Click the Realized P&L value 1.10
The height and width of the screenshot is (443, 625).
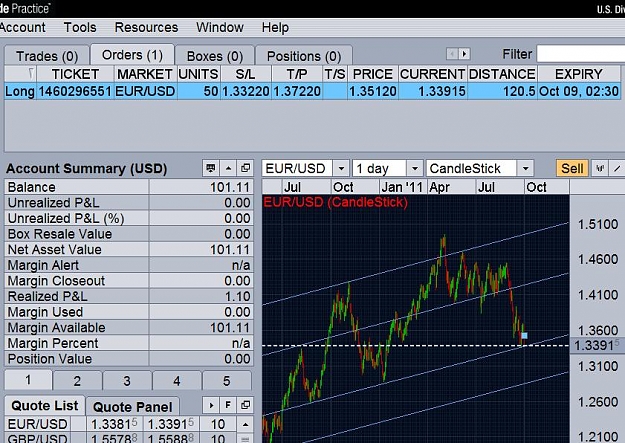(x=237, y=296)
